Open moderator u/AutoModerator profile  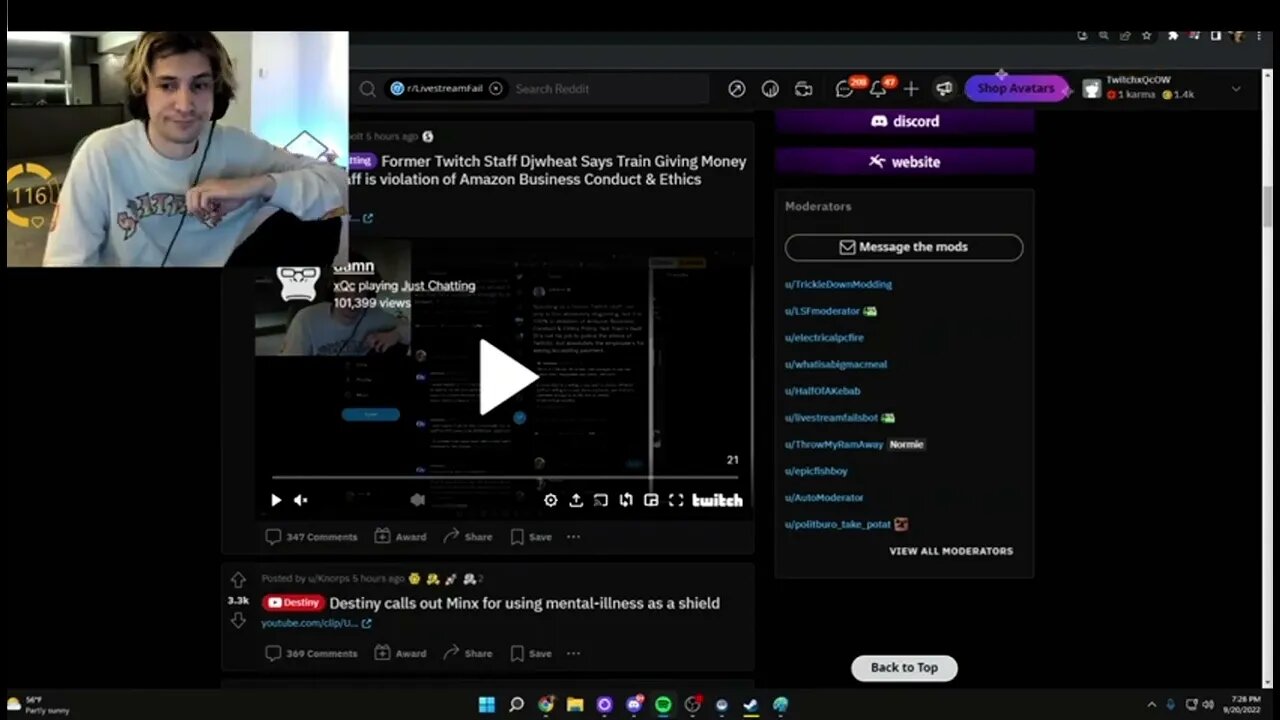click(824, 497)
